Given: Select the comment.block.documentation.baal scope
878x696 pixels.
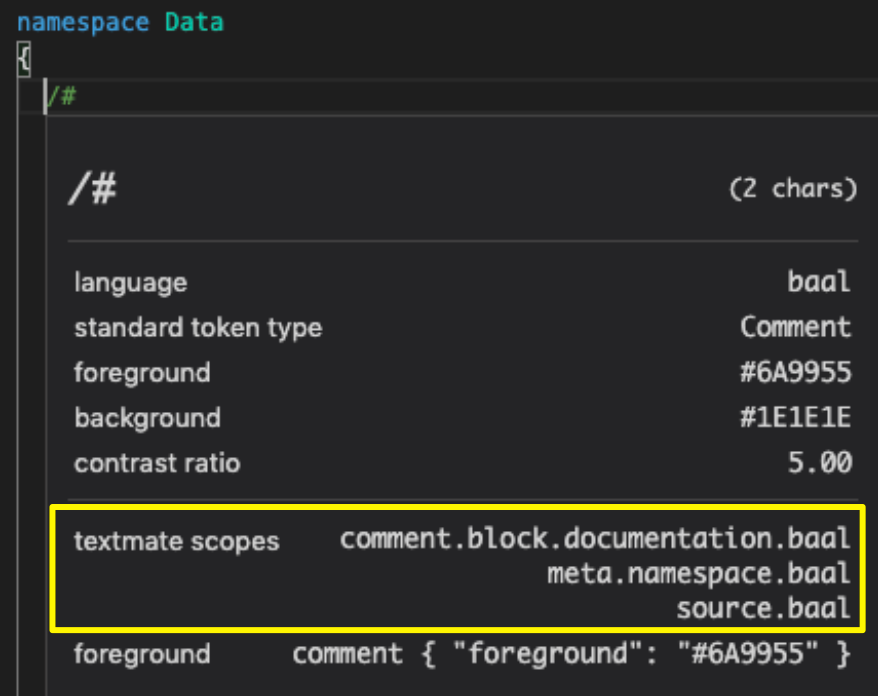Looking at the screenshot, I should [595, 539].
